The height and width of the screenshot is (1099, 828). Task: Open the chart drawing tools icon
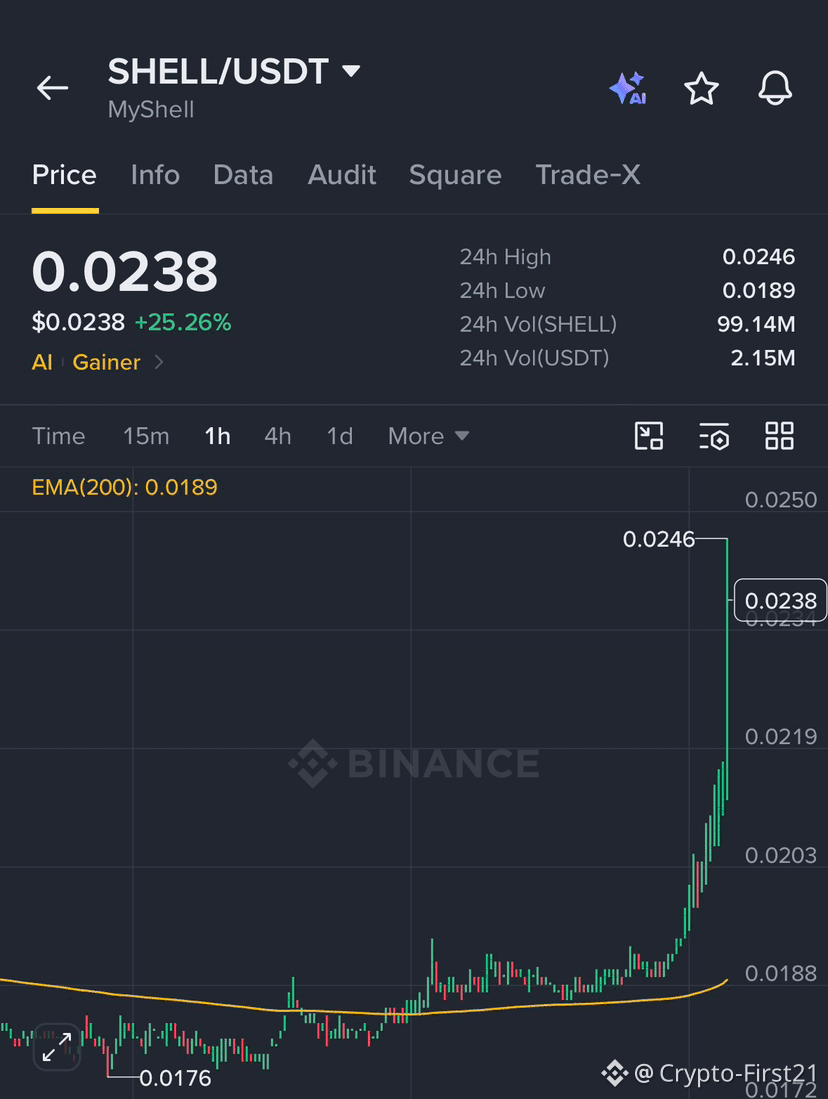[x=649, y=436]
